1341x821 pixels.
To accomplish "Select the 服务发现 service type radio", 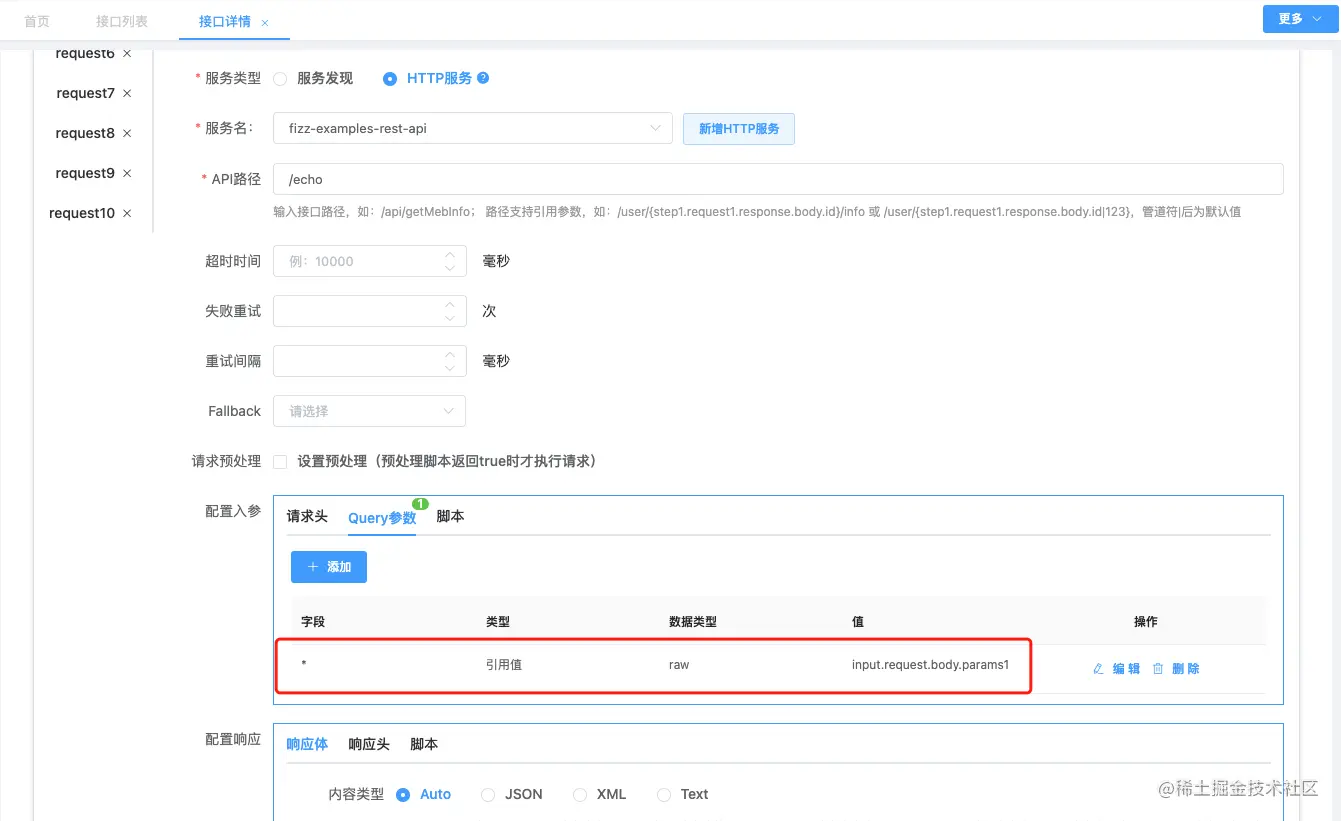I will click(x=280, y=78).
